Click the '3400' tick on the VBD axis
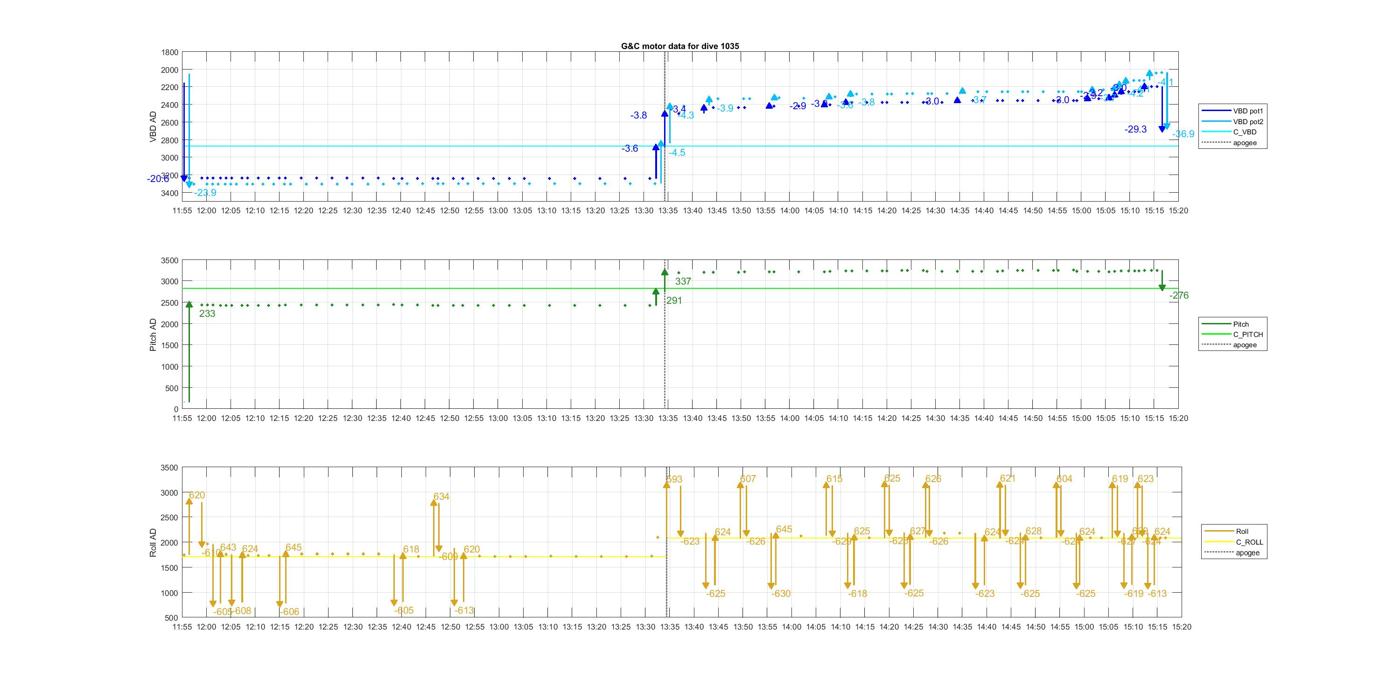Image resolution: width=1400 pixels, height=693 pixels. point(170,193)
